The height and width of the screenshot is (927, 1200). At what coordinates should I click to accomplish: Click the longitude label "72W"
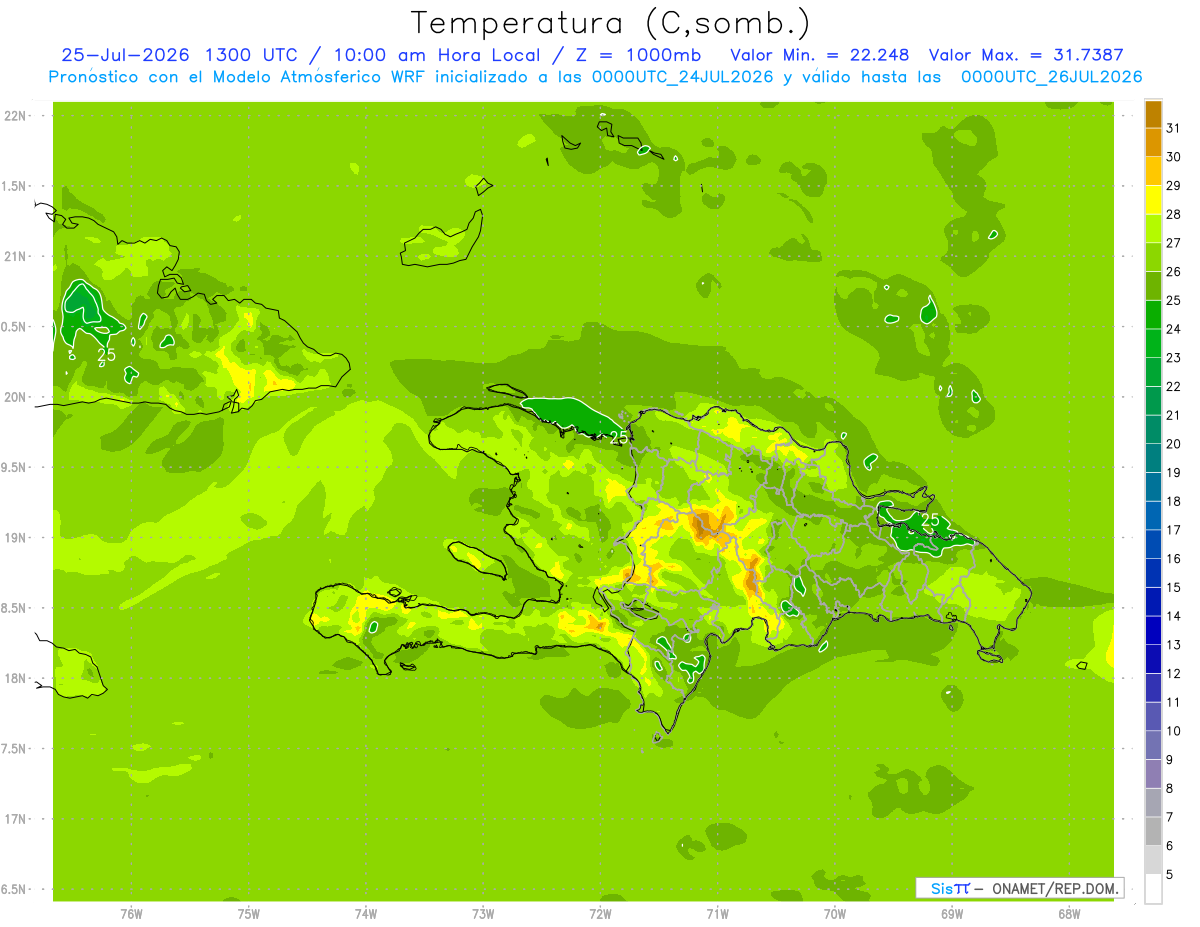point(600,913)
